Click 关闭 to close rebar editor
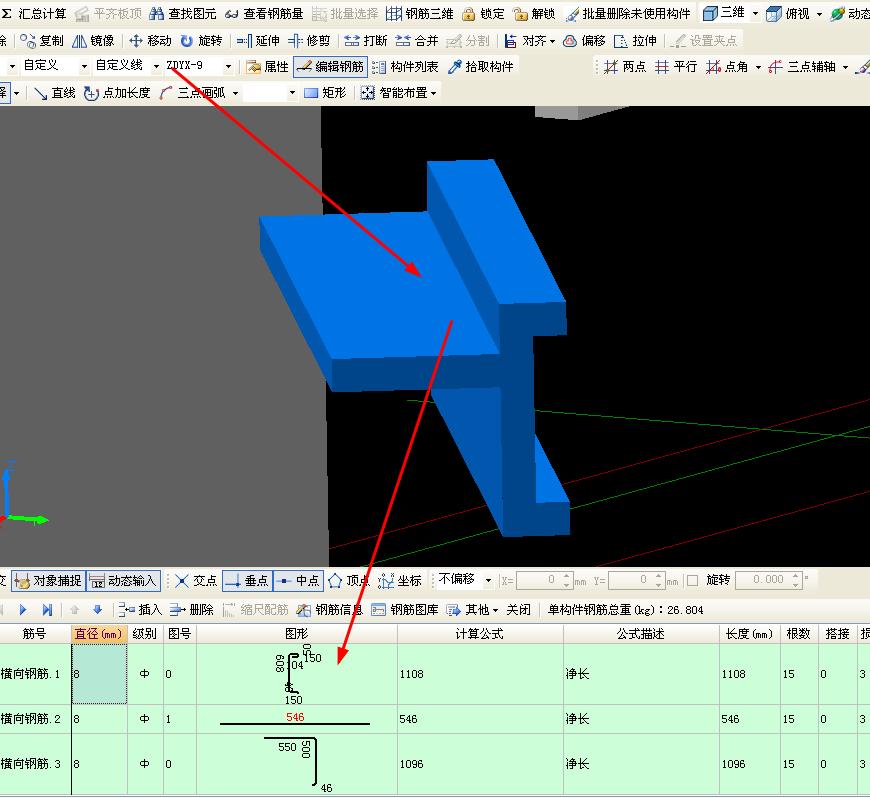Image resolution: width=870 pixels, height=798 pixels. (518, 610)
